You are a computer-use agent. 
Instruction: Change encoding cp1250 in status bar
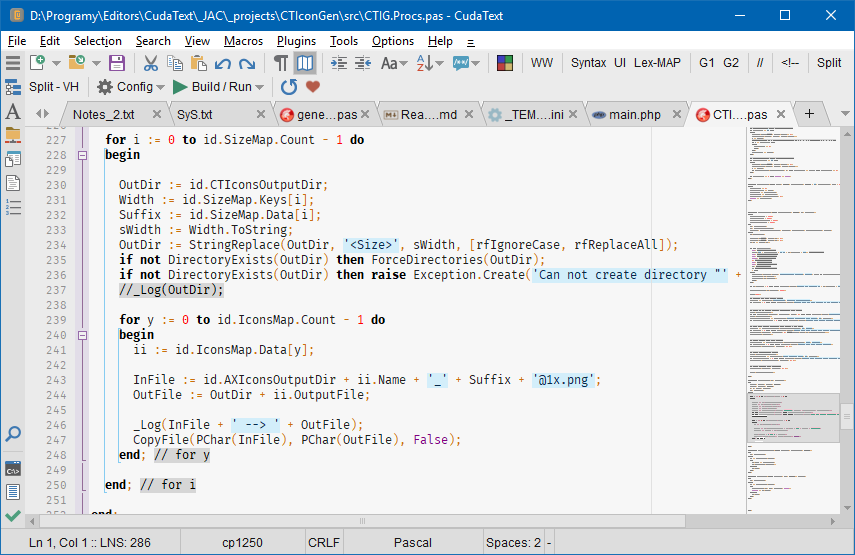click(242, 542)
